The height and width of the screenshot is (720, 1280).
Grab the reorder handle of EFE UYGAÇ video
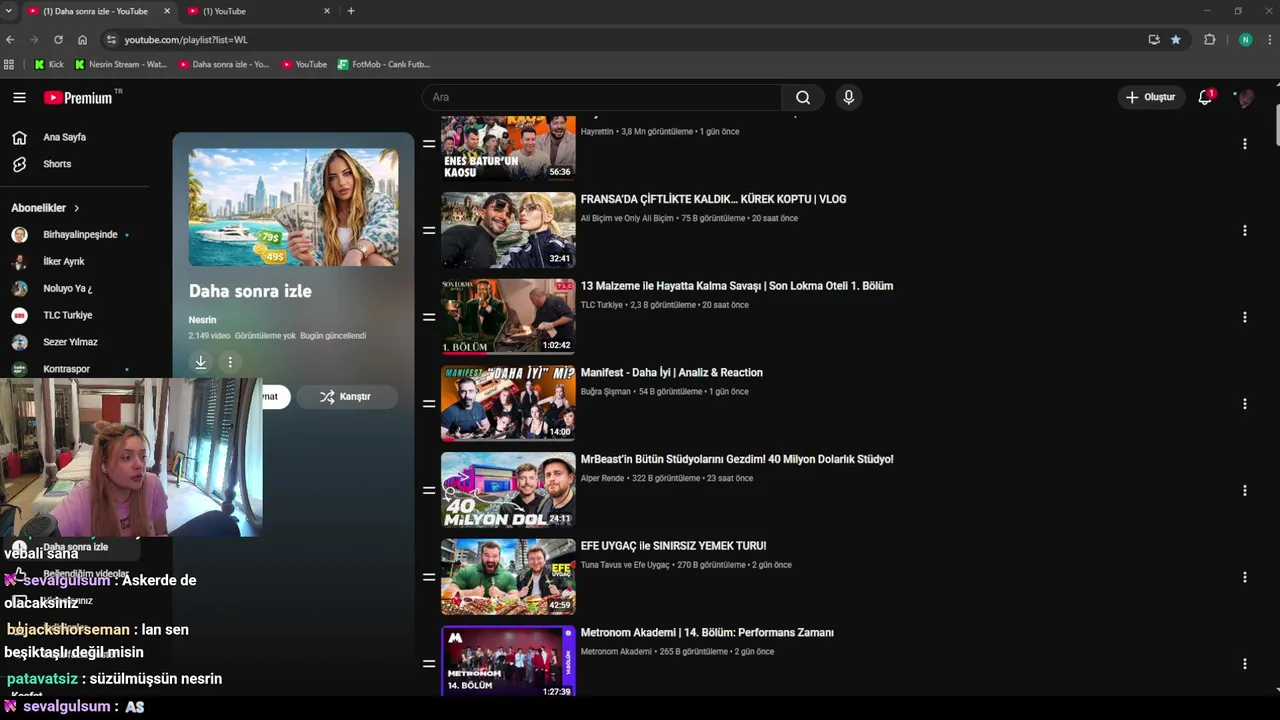pyautogui.click(x=428, y=577)
